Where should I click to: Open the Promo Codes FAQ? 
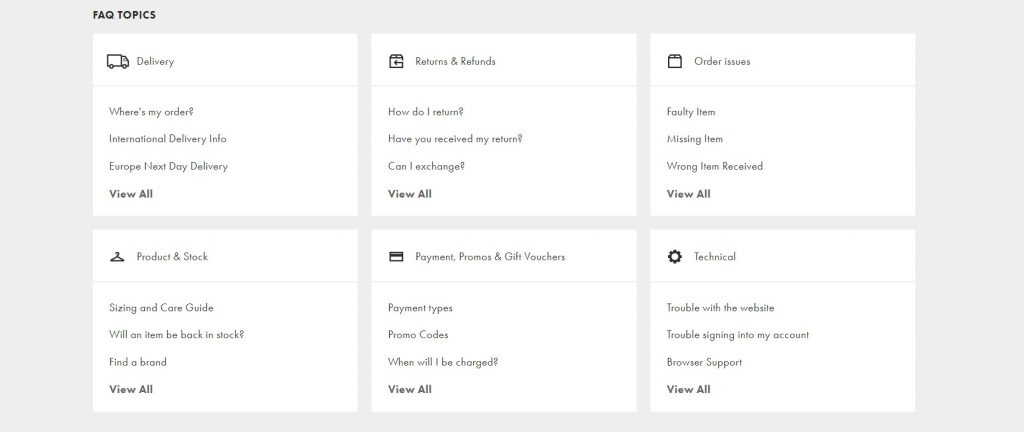(x=418, y=335)
